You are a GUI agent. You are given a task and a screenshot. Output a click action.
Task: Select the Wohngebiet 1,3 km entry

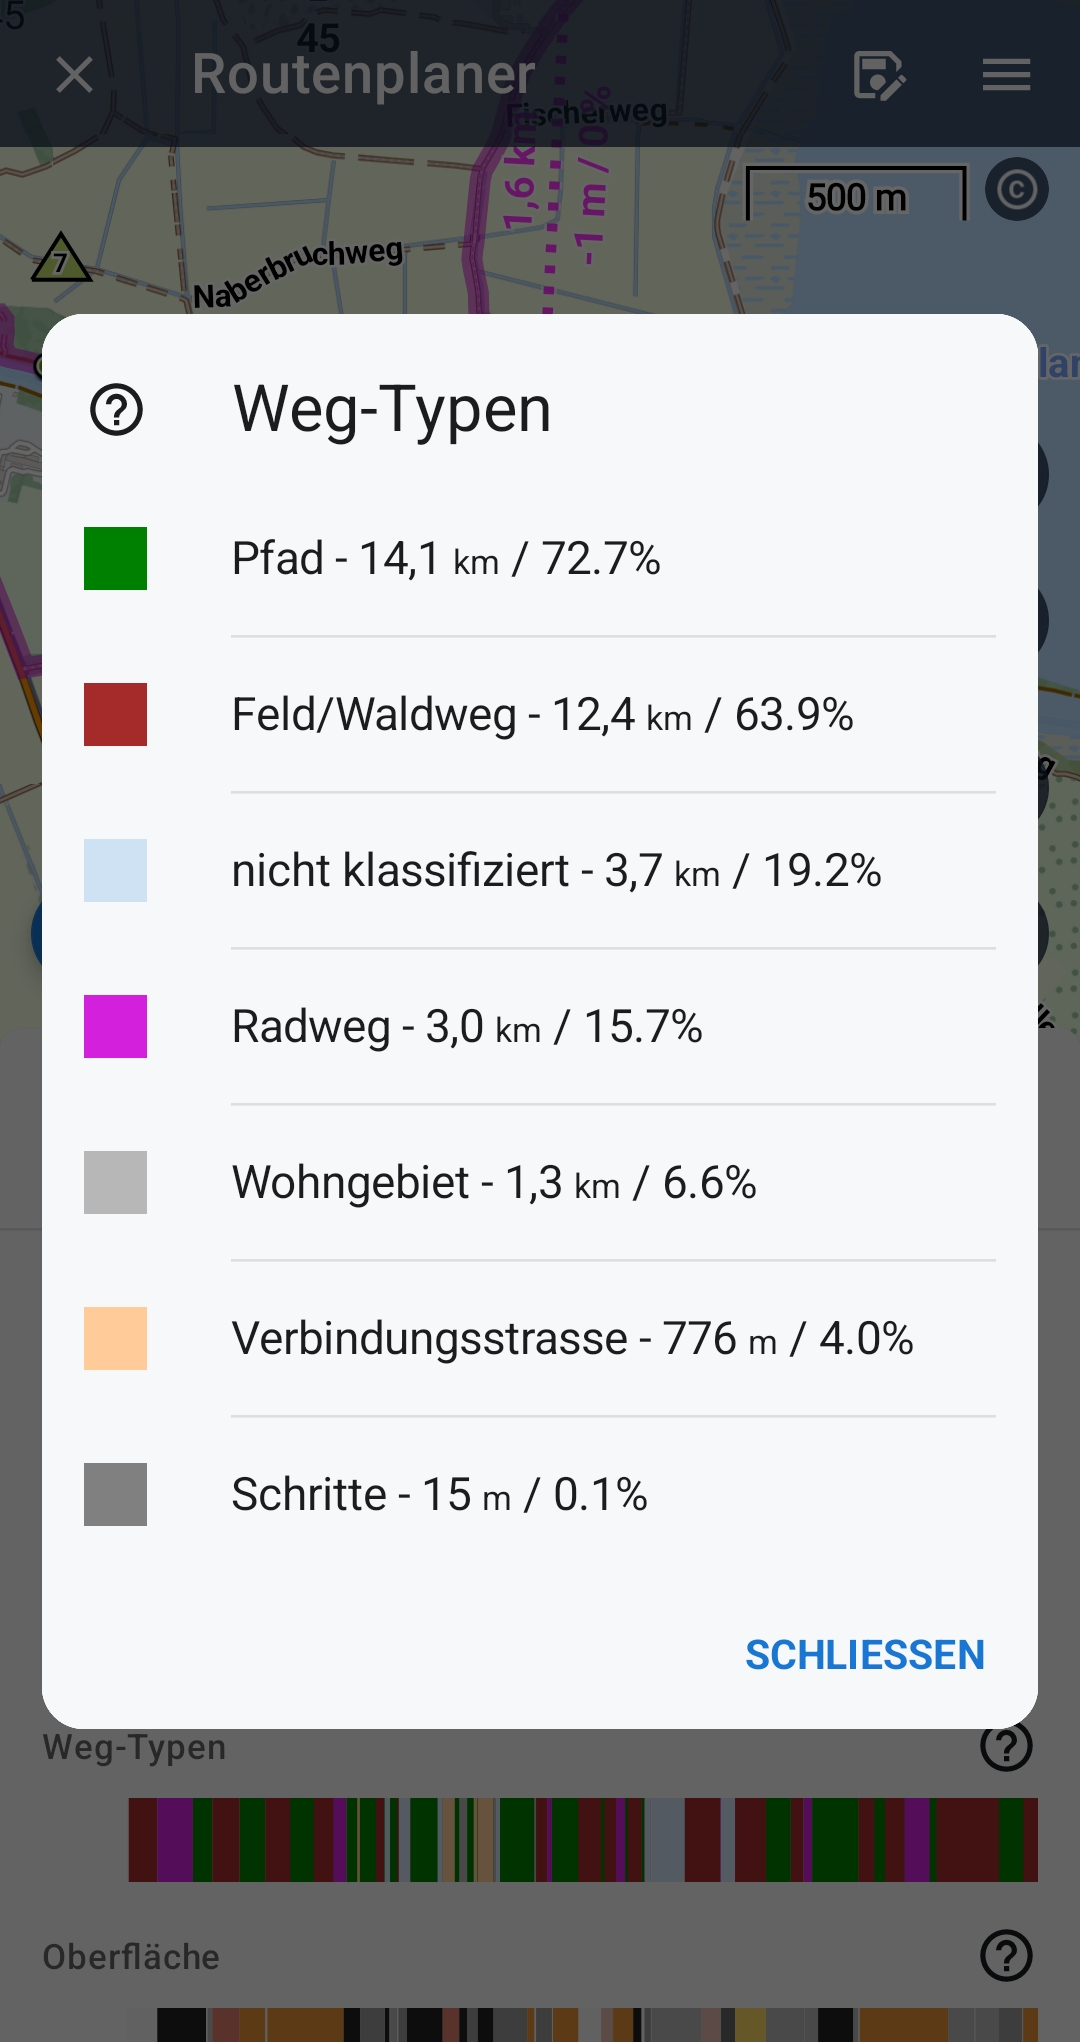(494, 1183)
